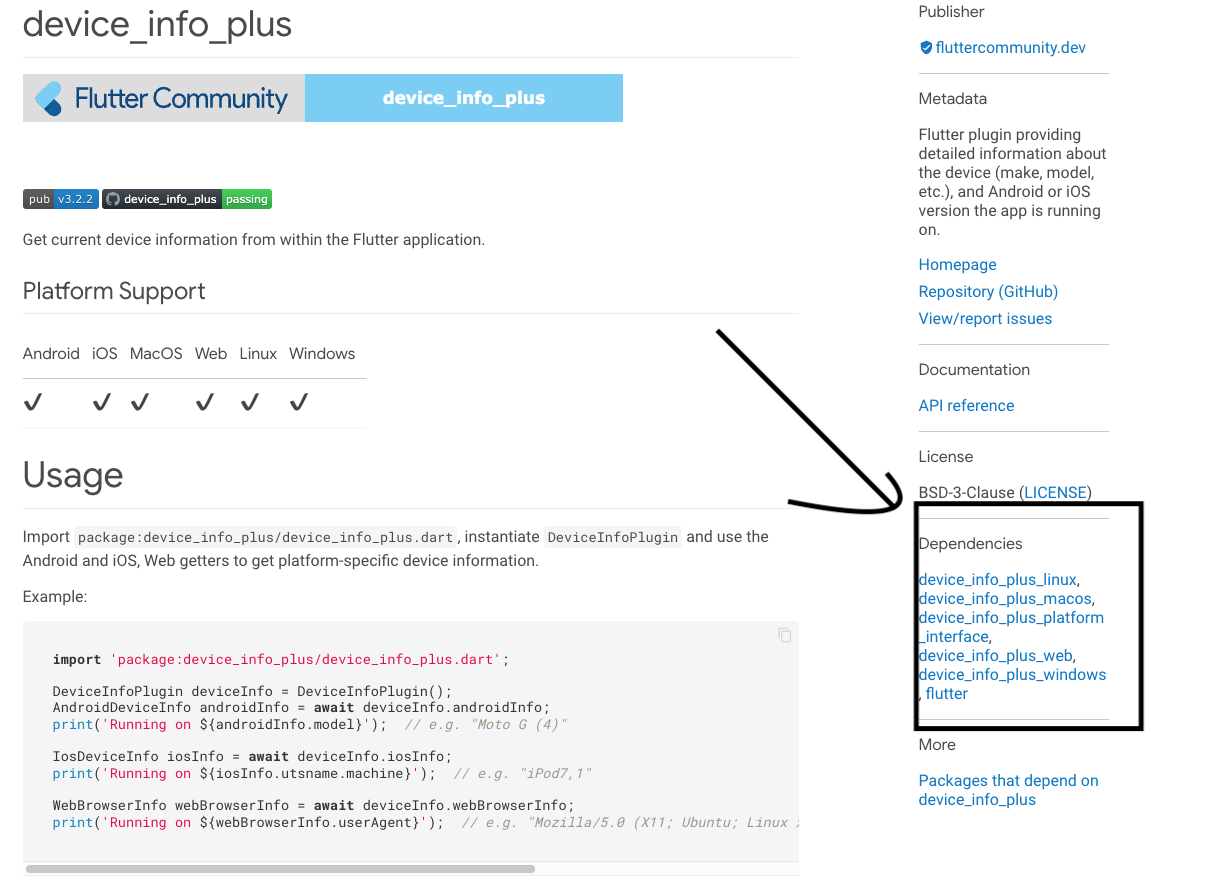Click the Dependencies section label

pos(970,543)
